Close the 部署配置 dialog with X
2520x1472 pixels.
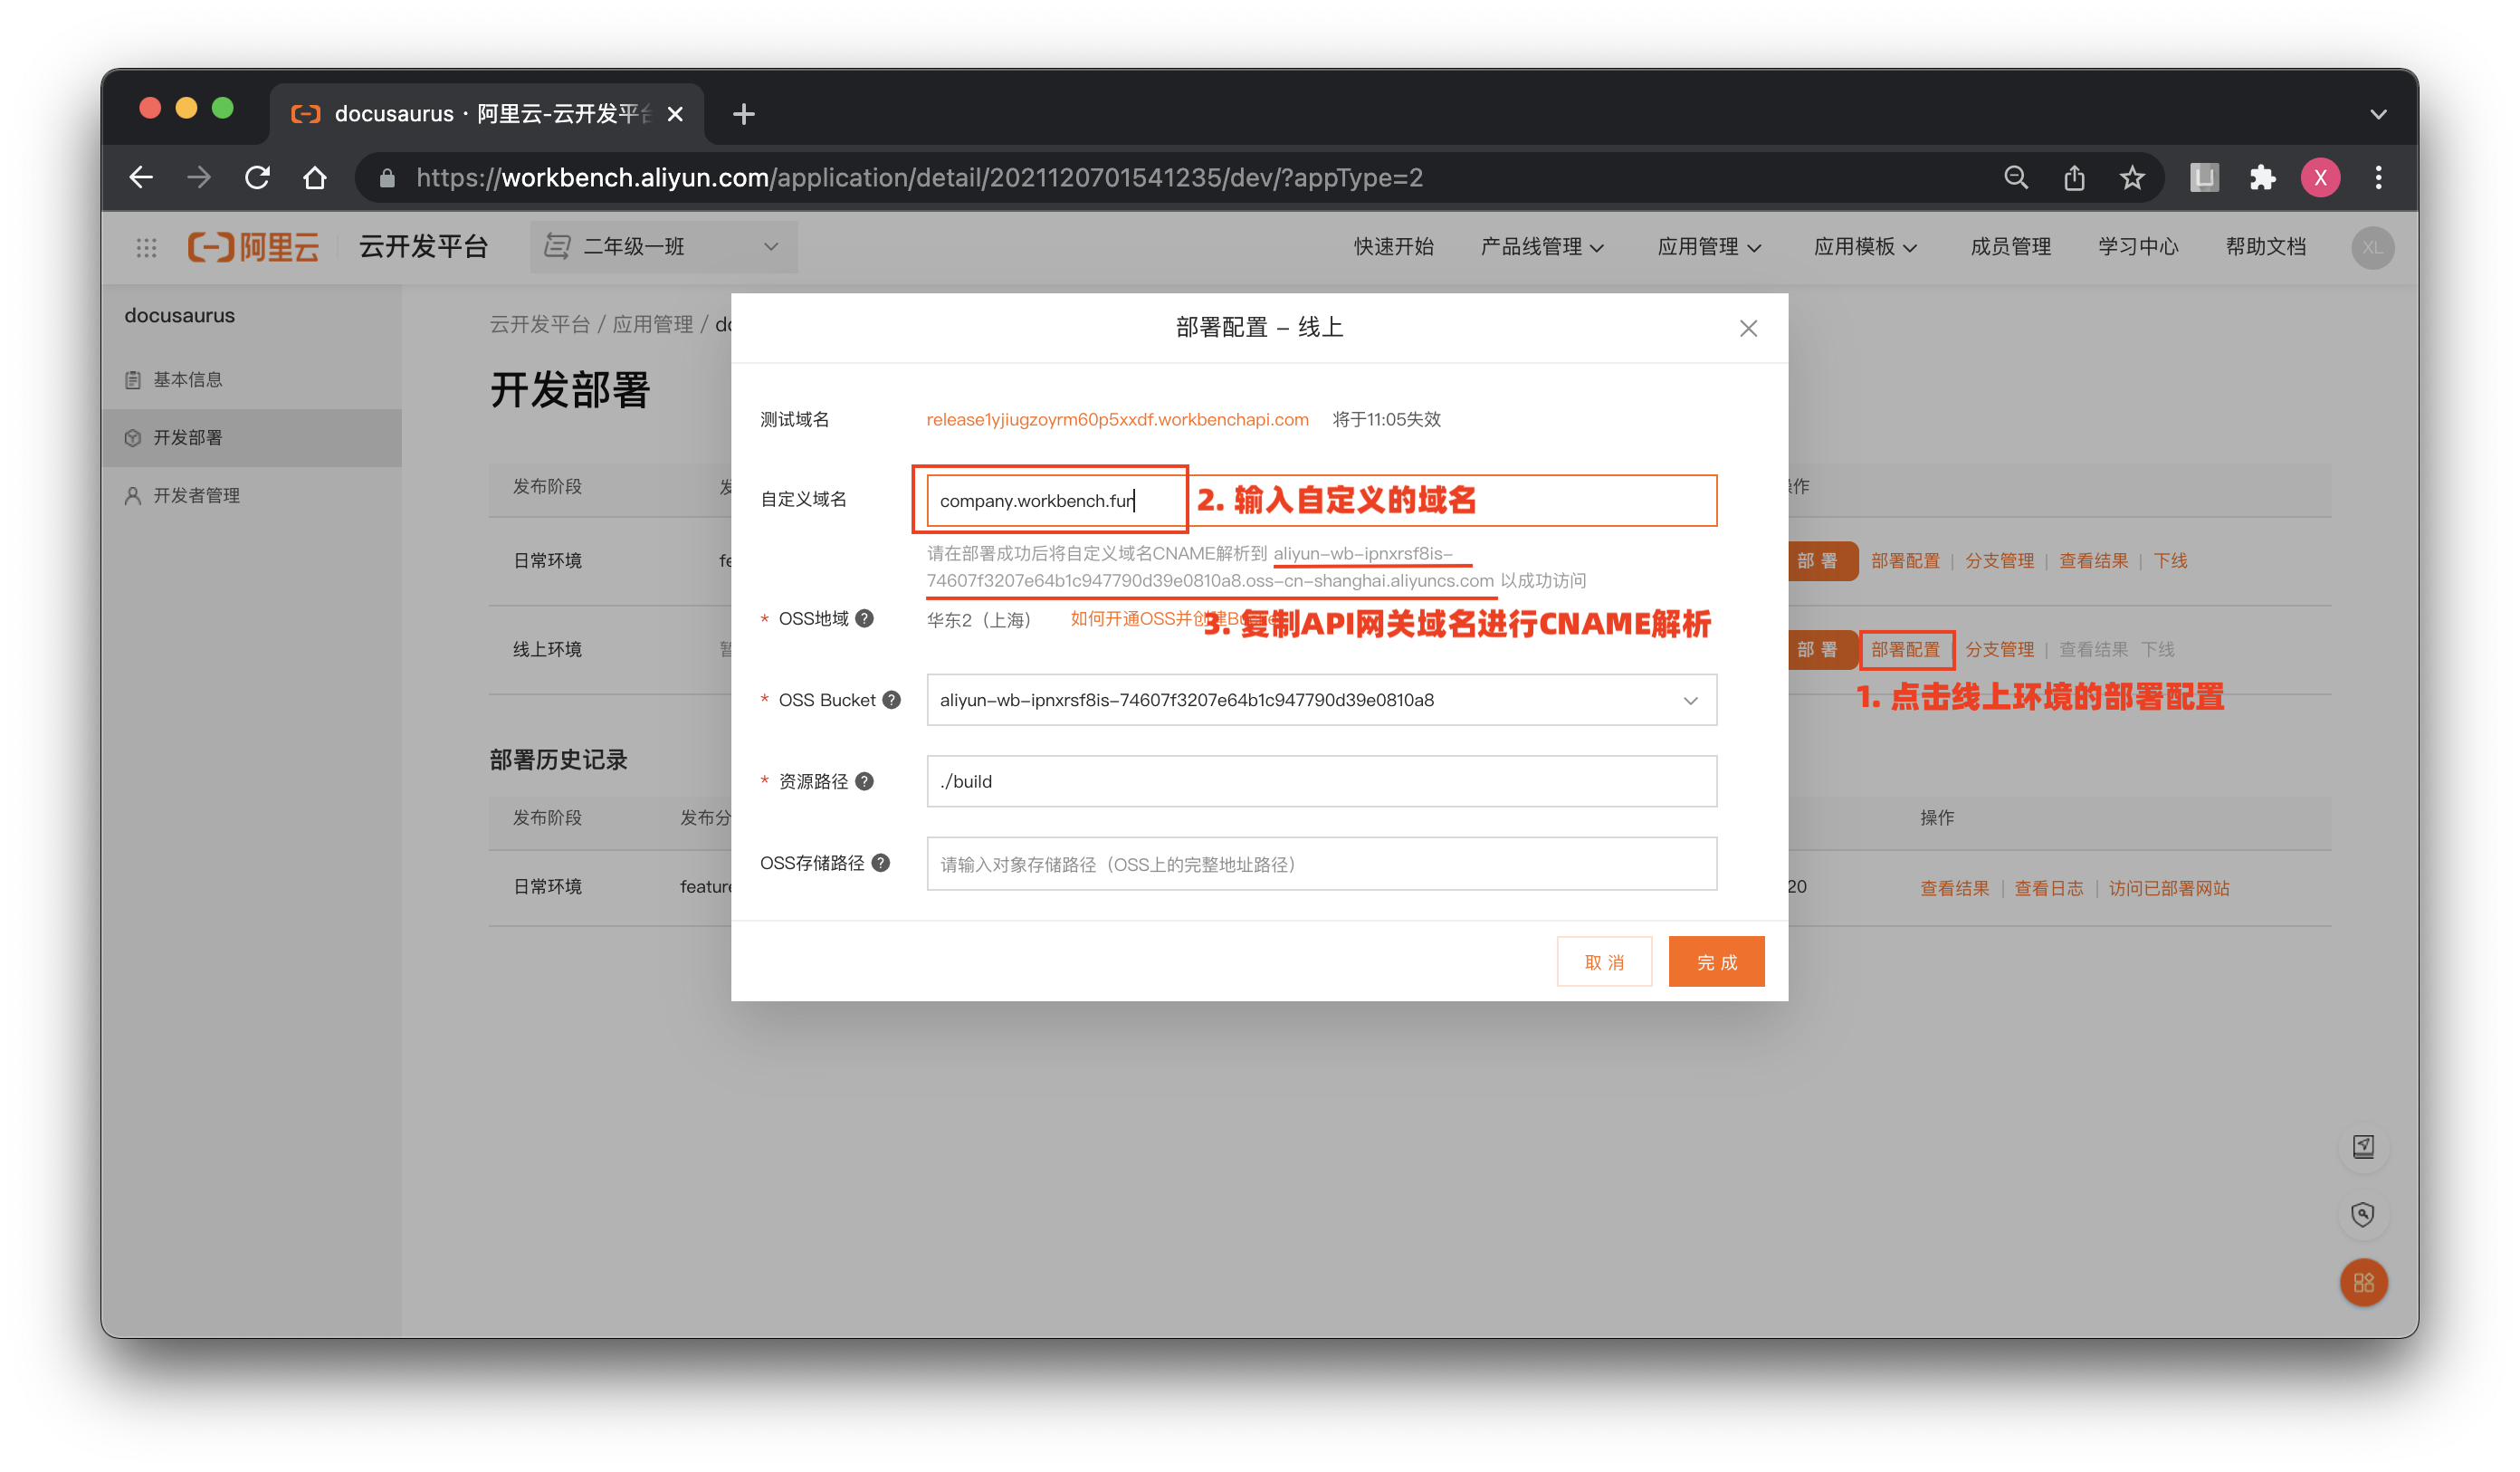pos(1748,328)
